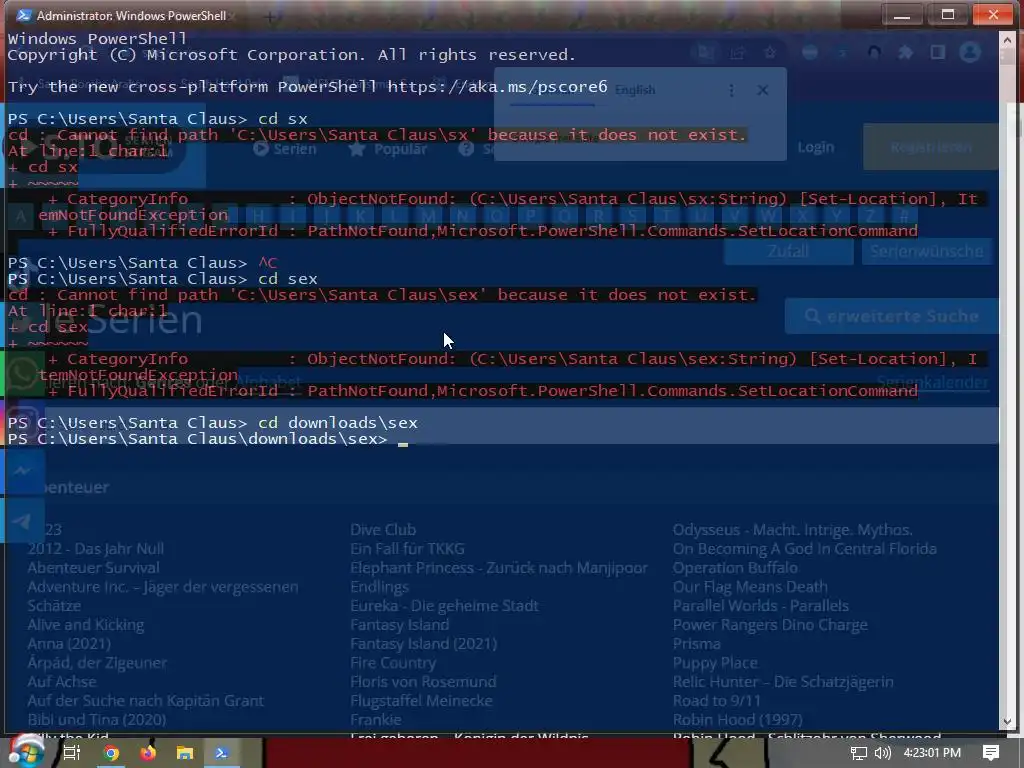Viewport: 1024px width, 768px height.
Task: Click the first 'cd sx' command text
Action: pos(283,119)
